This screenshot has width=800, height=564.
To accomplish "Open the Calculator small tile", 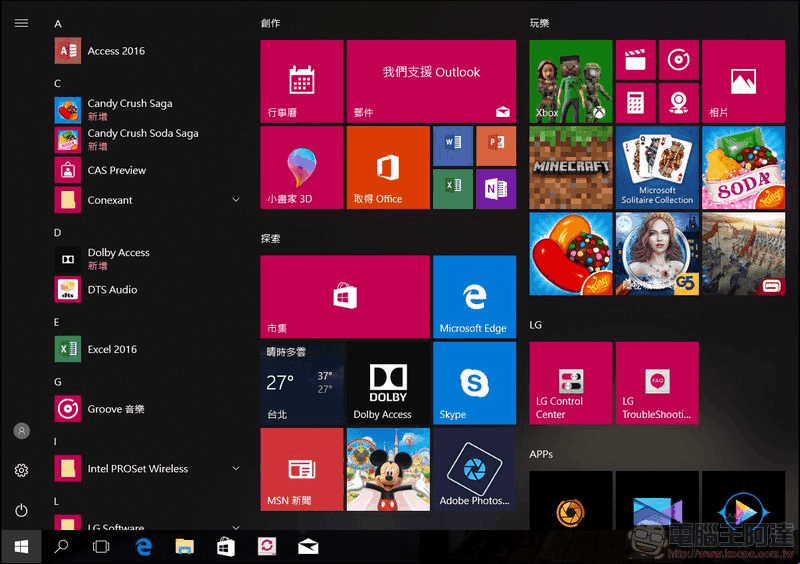I will click(x=635, y=102).
